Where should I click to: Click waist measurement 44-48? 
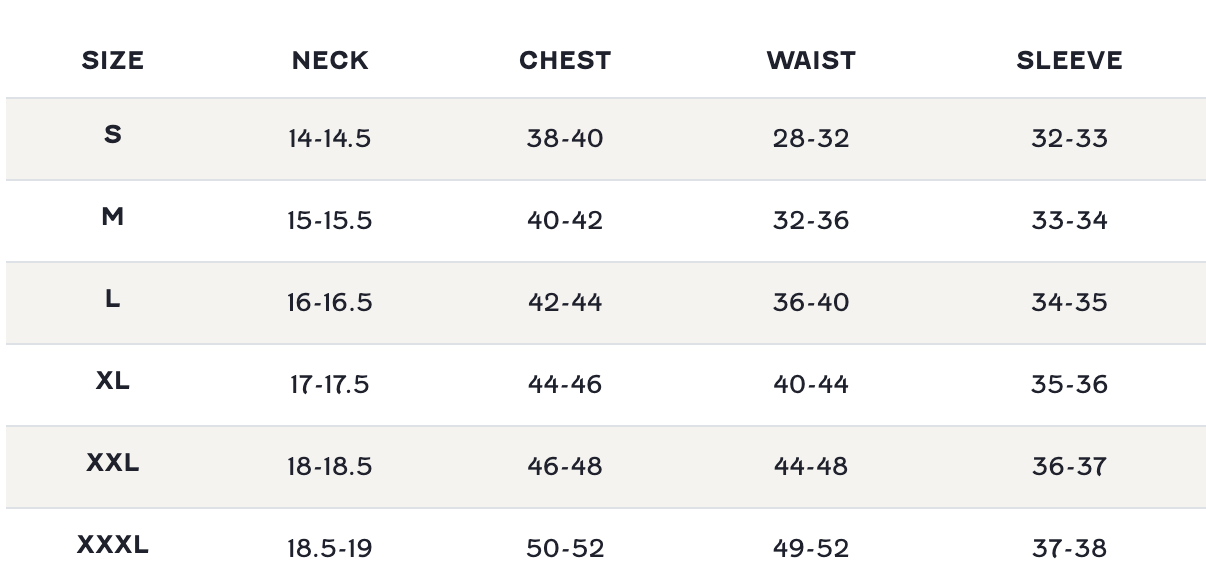pyautogui.click(x=811, y=466)
